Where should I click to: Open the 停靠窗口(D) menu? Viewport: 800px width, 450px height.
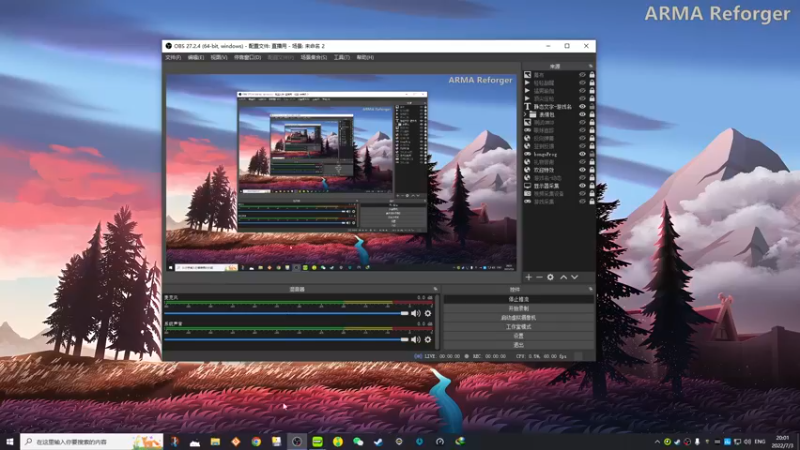pos(247,57)
